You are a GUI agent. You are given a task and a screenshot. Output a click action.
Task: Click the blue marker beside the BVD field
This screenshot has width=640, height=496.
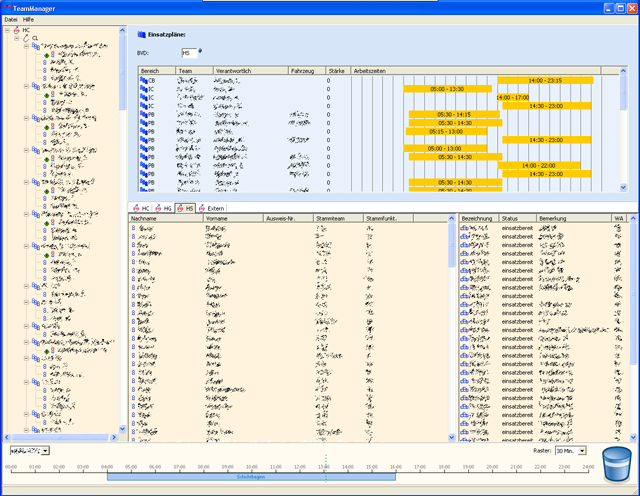tap(200, 51)
